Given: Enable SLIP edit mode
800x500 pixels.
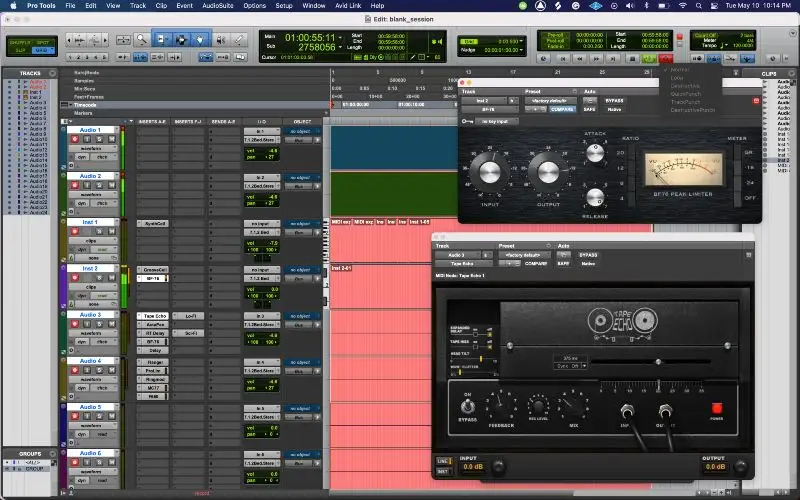Looking at the screenshot, I should pos(20,50).
